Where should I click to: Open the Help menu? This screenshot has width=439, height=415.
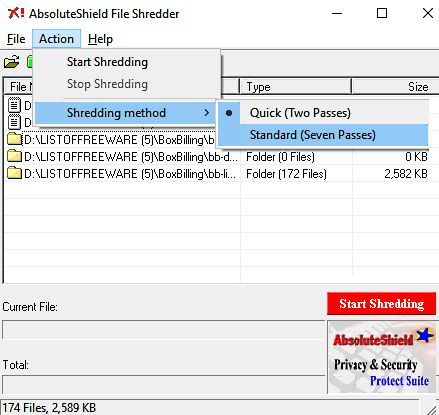click(100, 39)
